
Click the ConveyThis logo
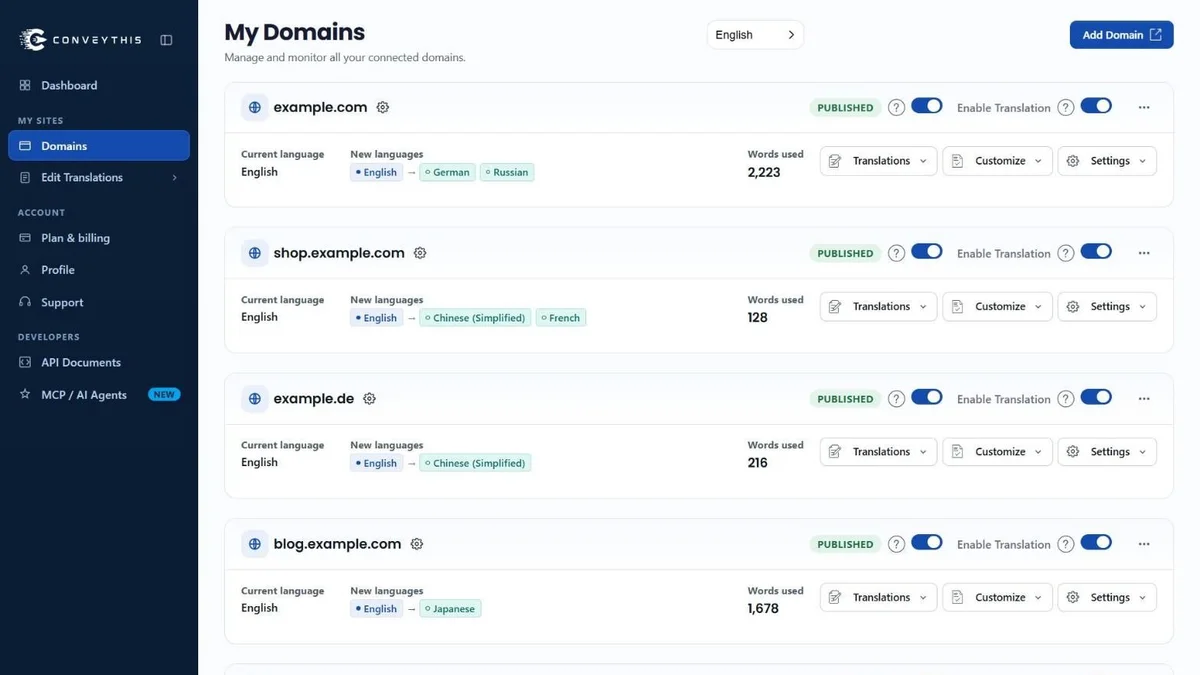coord(81,40)
